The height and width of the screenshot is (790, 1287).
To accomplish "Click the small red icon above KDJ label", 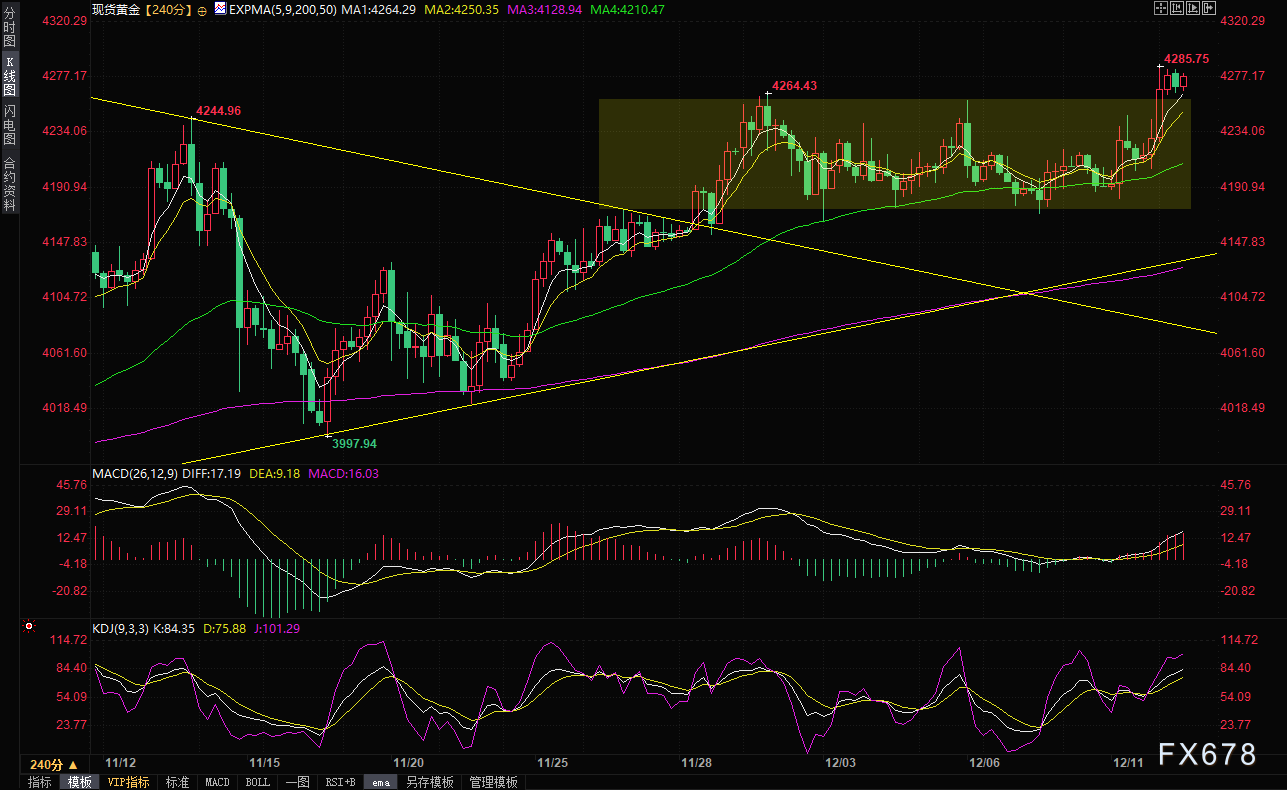I will [x=28, y=627].
